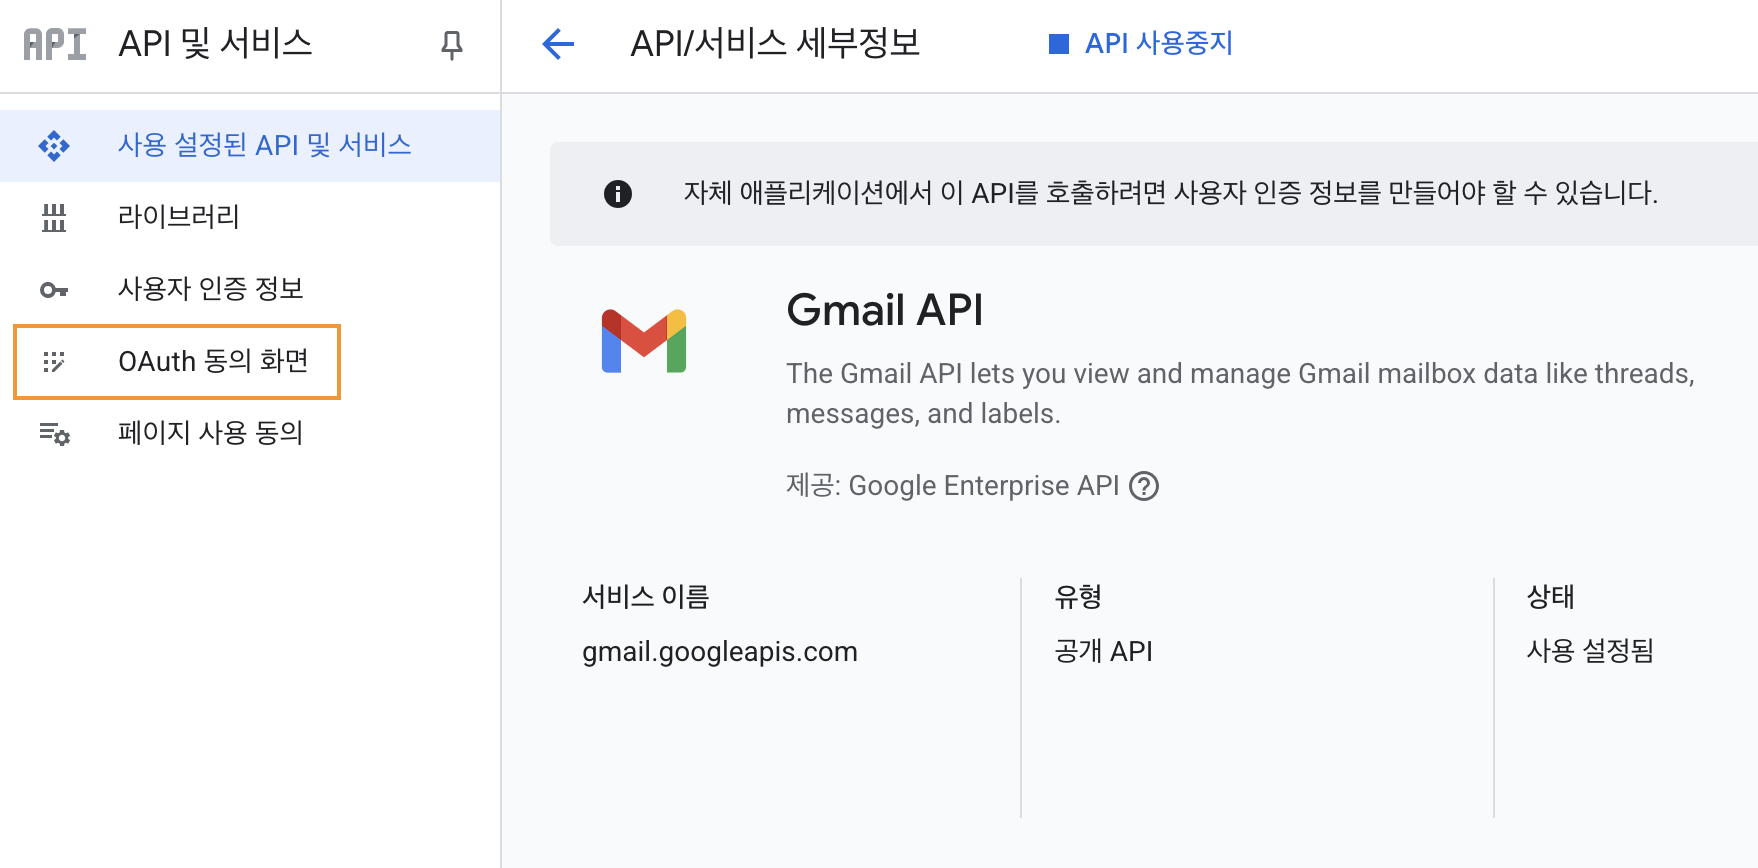Click the OAuth consent screen icon
This screenshot has width=1758, height=868.
pyautogui.click(x=54, y=362)
